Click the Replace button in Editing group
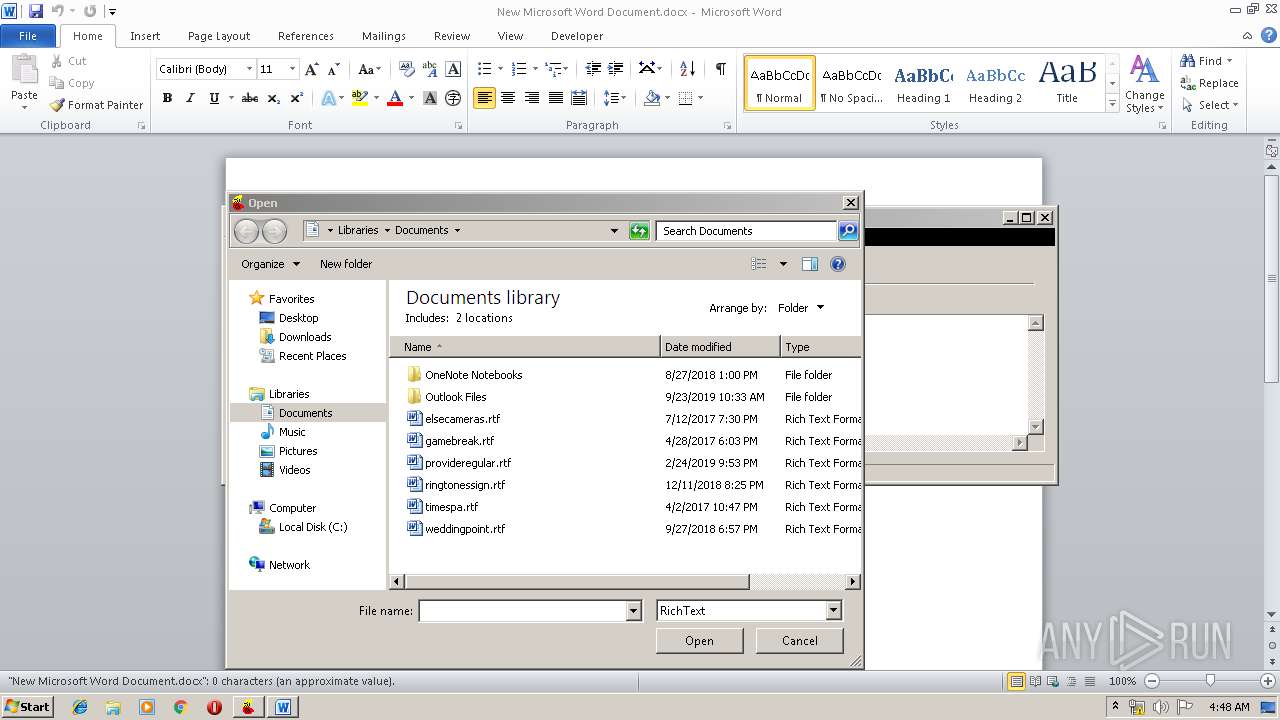The width and height of the screenshot is (1280, 720). (x=1210, y=83)
